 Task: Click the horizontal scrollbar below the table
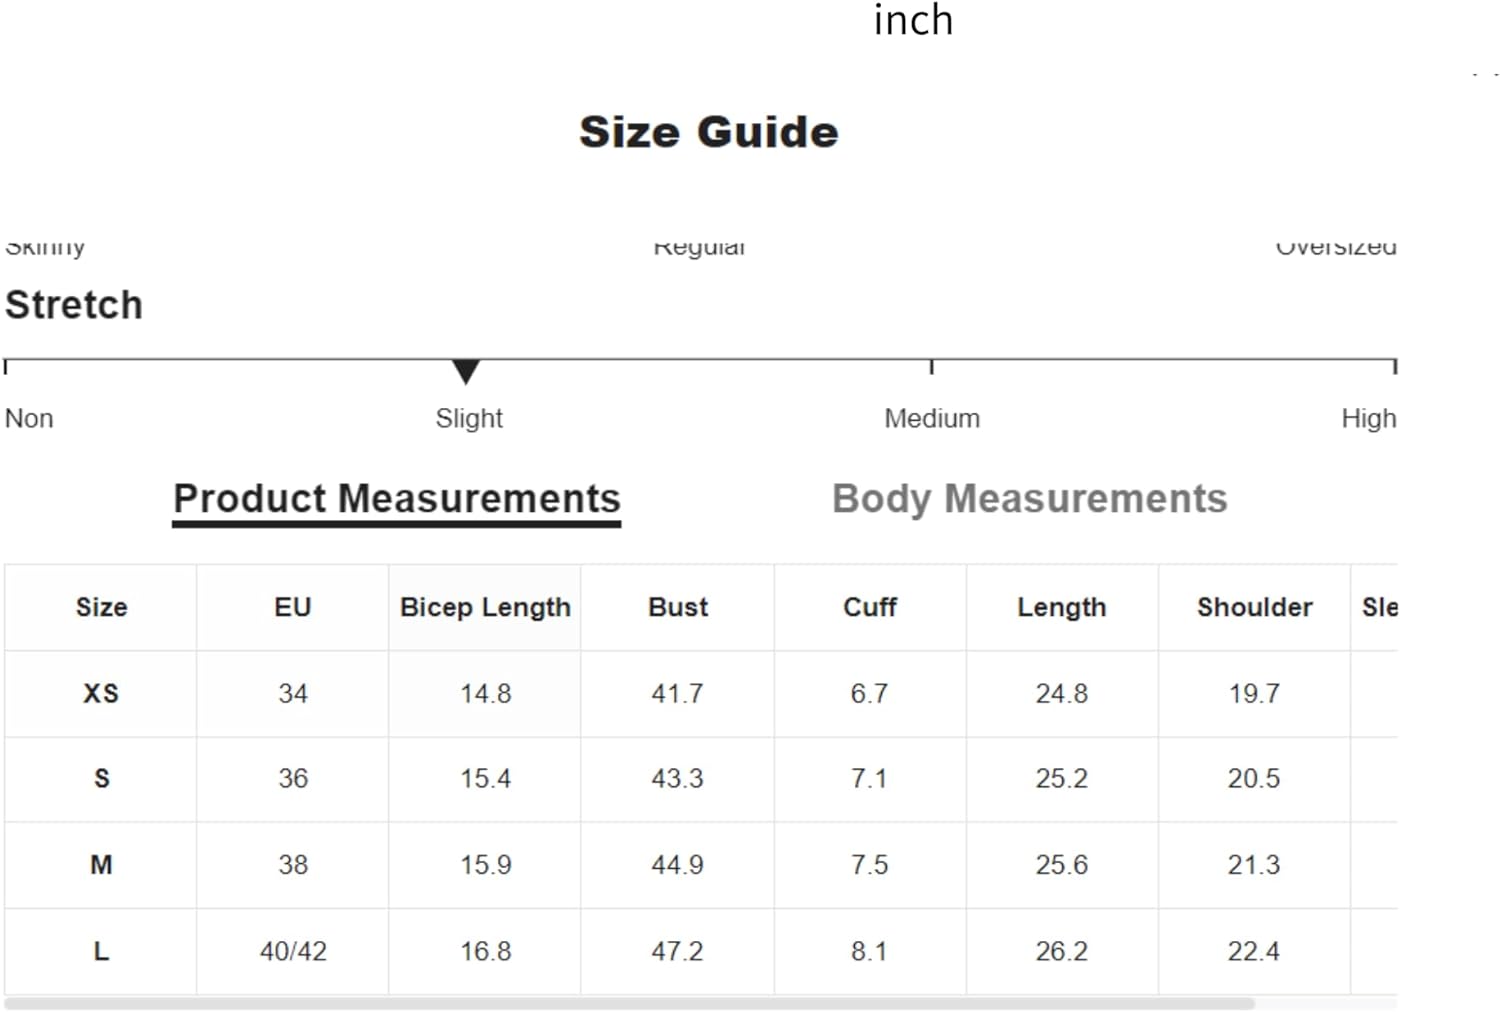tap(630, 1003)
